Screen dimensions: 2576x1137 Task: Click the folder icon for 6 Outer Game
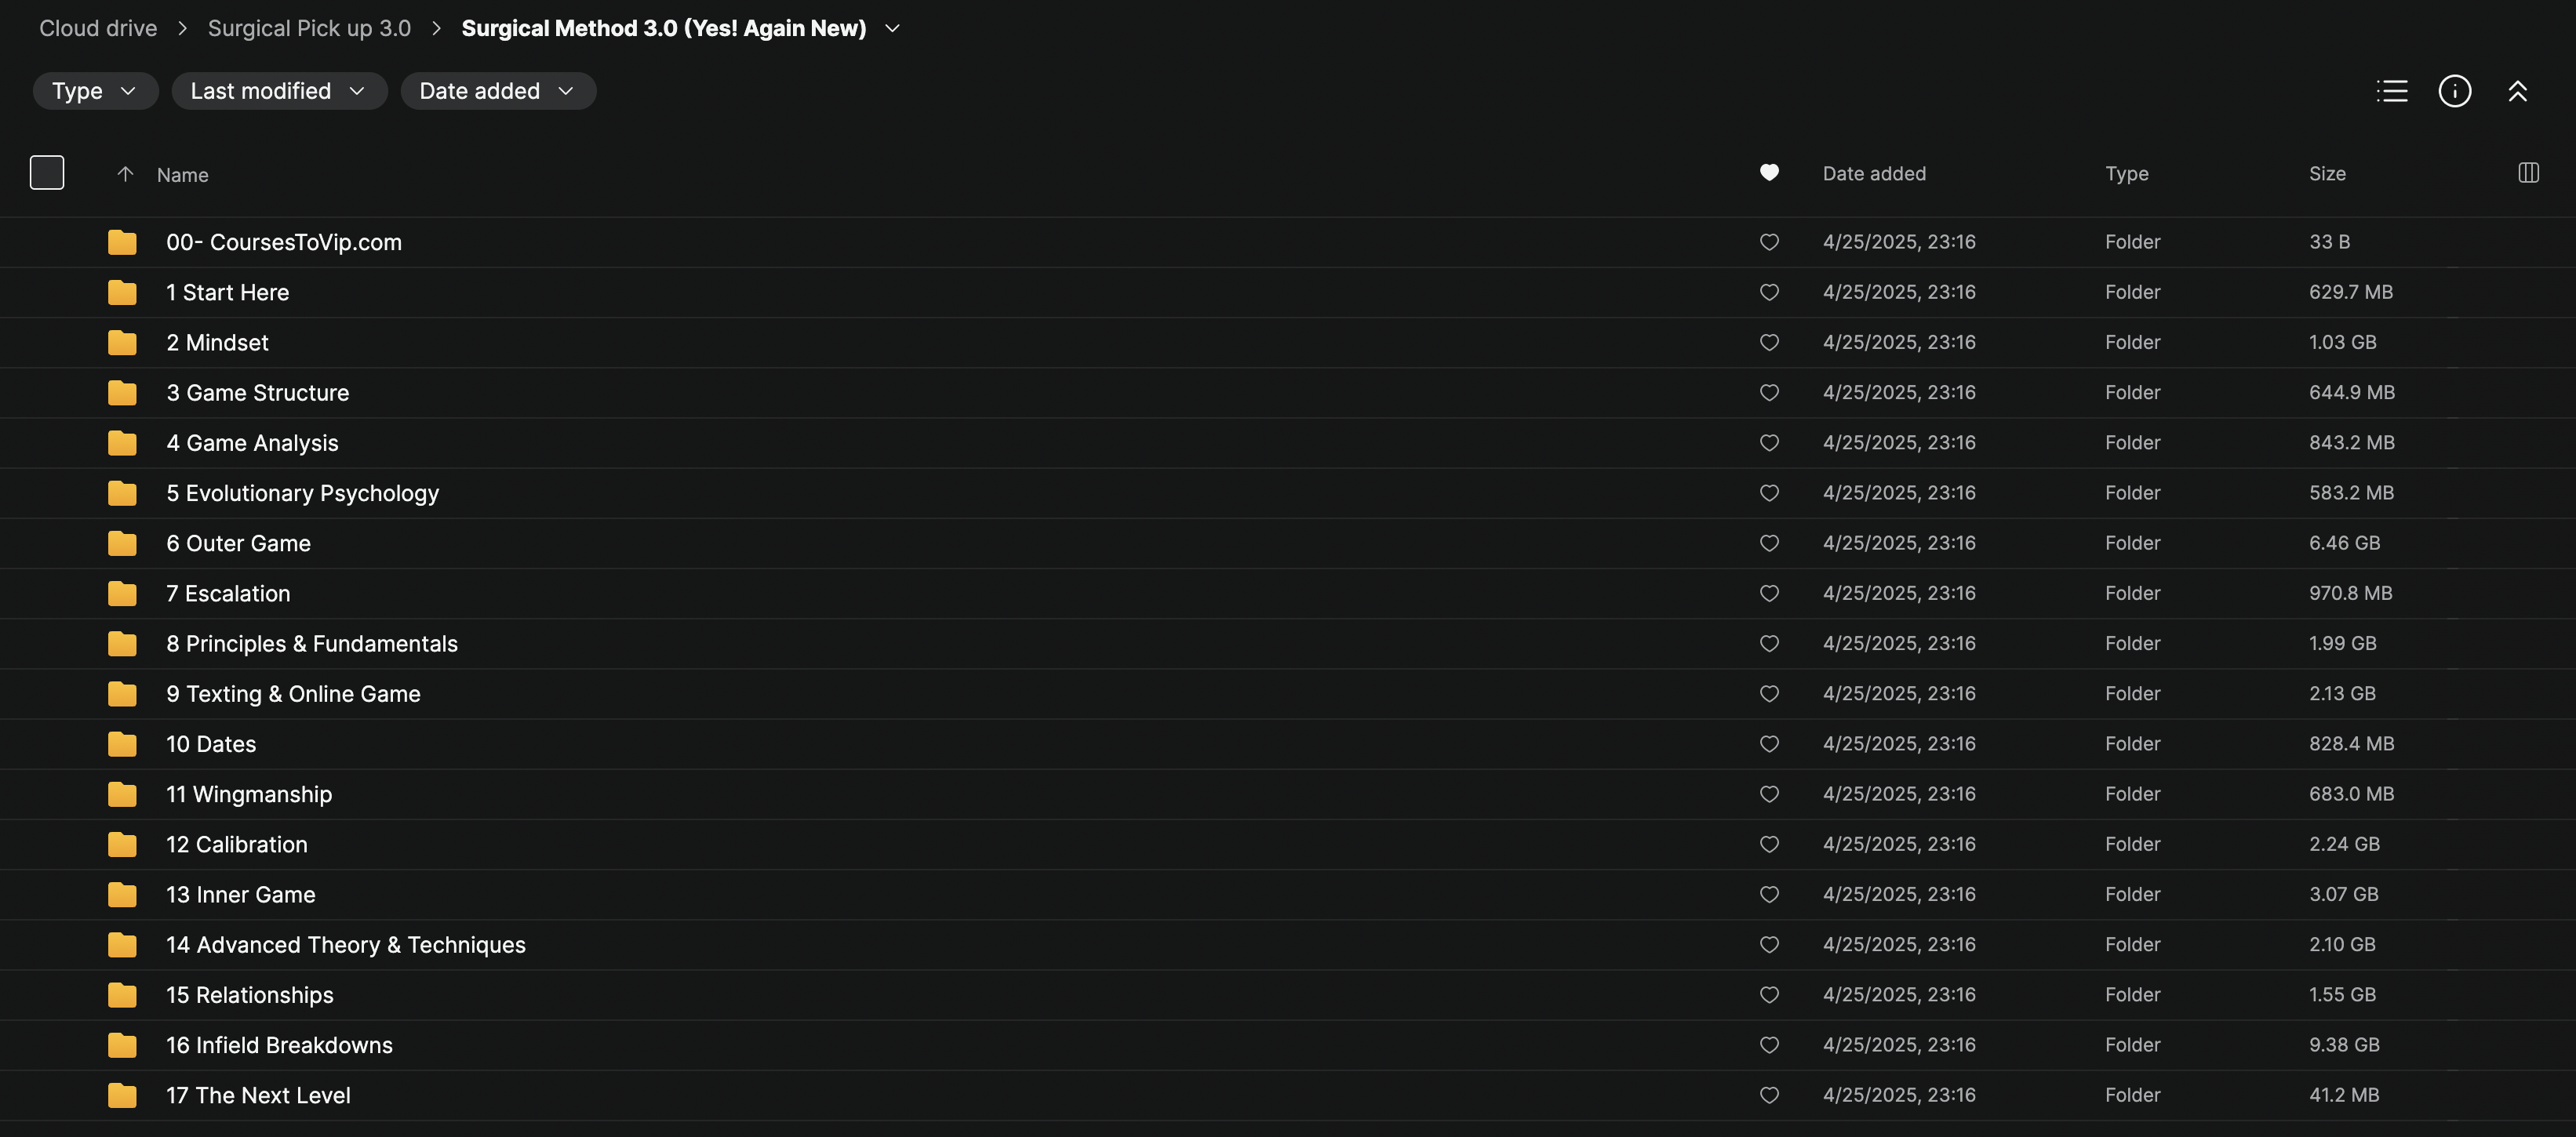[x=122, y=543]
